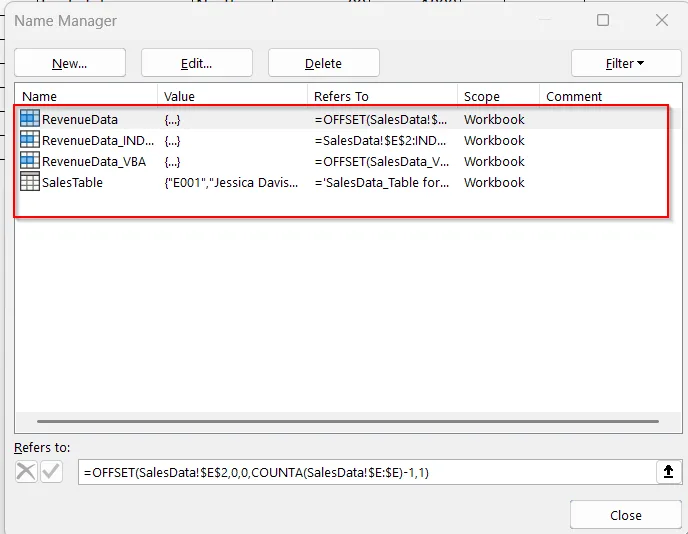Click the {"E001","Jessica Davis... value cell
Image resolution: width=688 pixels, height=534 pixels.
(x=231, y=182)
